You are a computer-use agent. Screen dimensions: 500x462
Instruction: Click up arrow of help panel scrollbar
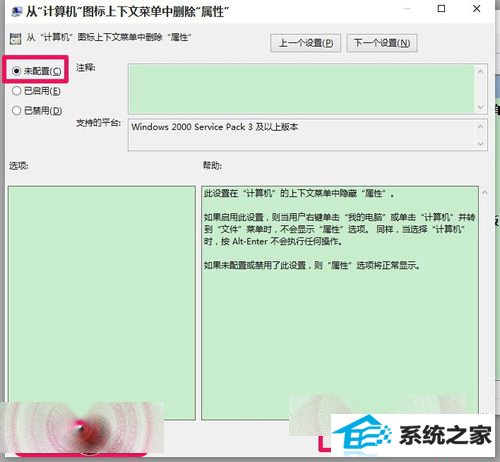[x=485, y=193]
